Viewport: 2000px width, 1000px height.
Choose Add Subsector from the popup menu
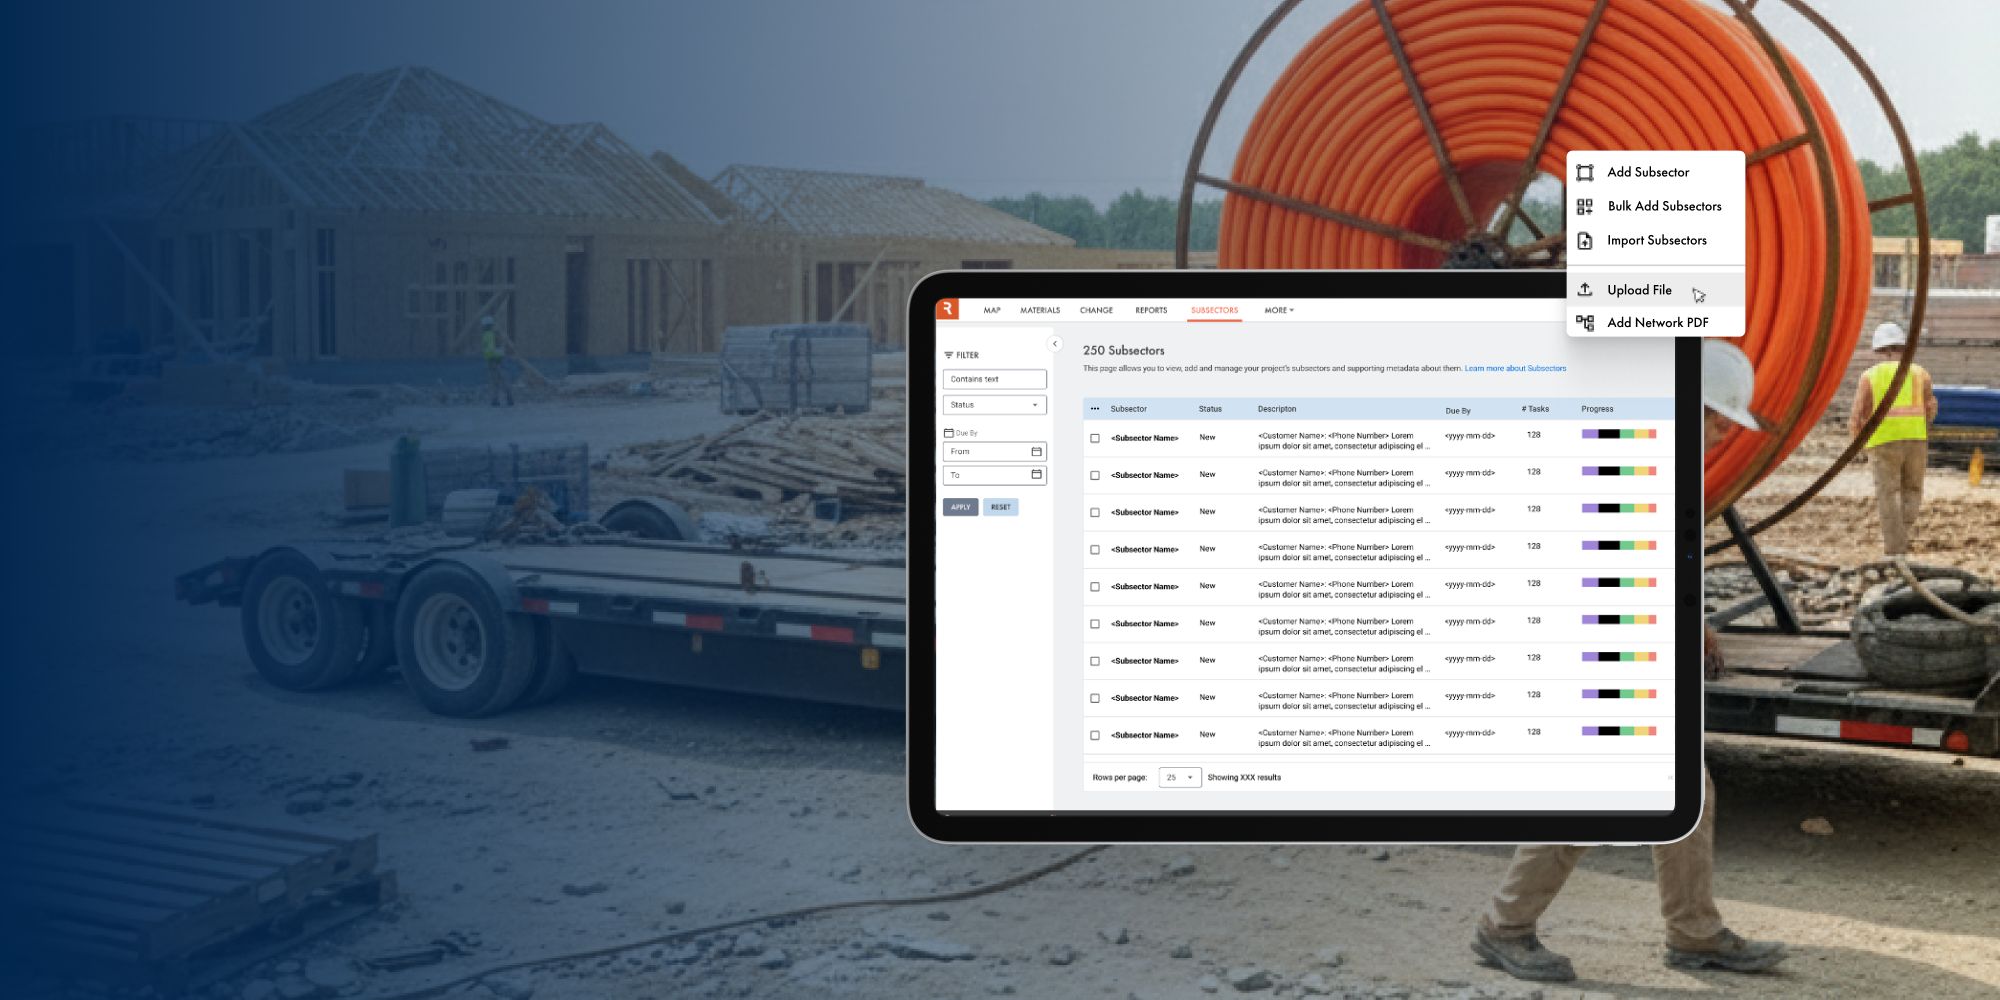(1656, 173)
